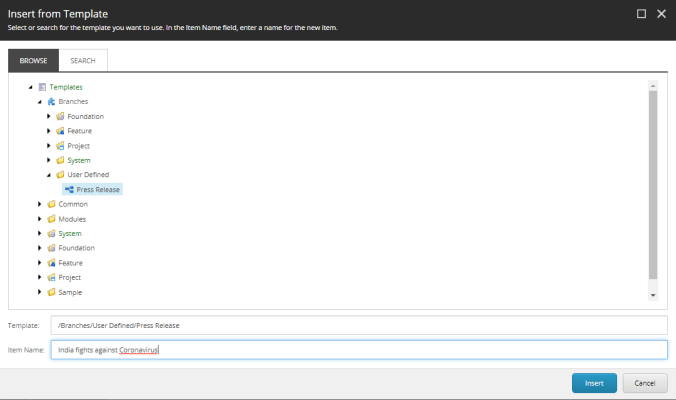
Task: Click the Common folder icon
Action: click(x=51, y=204)
